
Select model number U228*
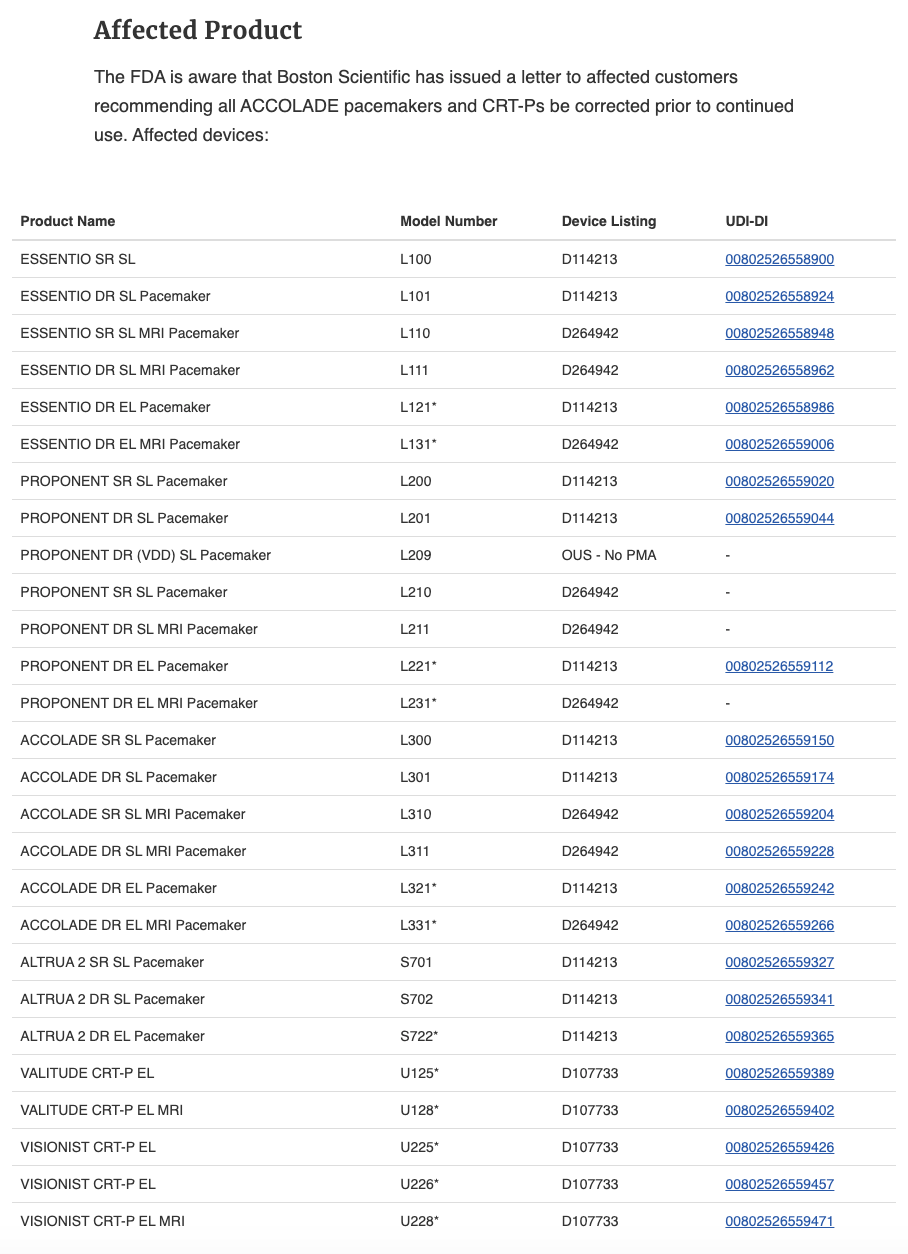coord(420,1221)
